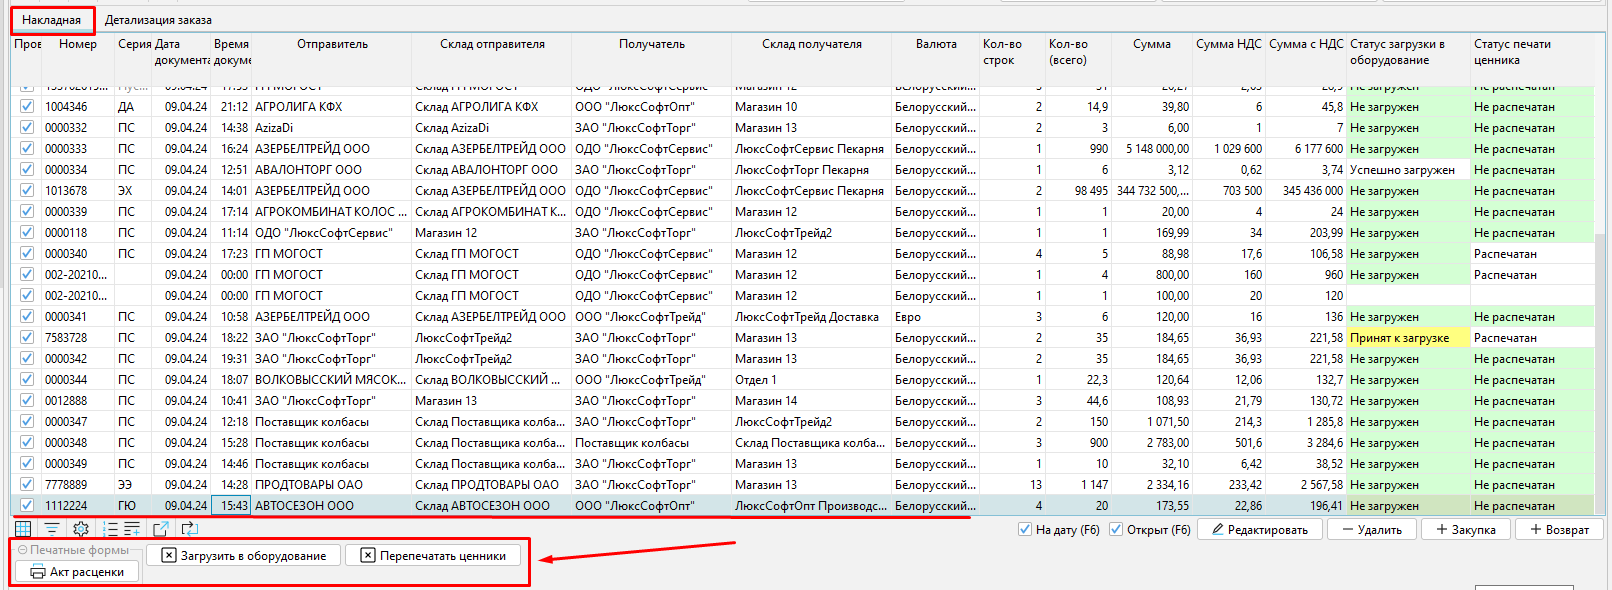Click the add-row list icon
Screen dimensions: 1612x590
pyautogui.click(x=132, y=529)
